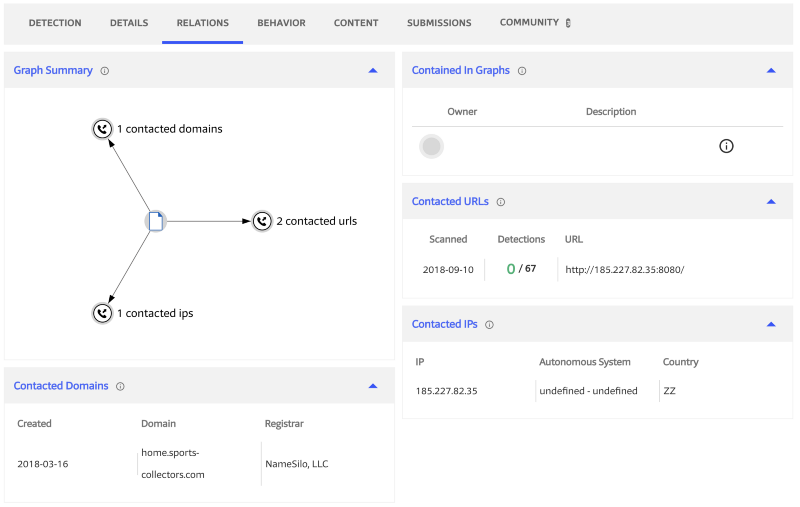Collapse the Contacted Domains section
The height and width of the screenshot is (507, 800).
click(373, 386)
